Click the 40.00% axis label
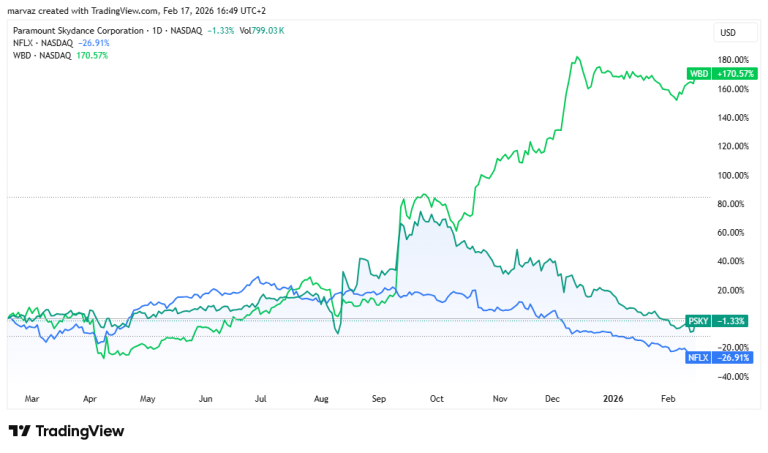Screen dimensions: 768x453 pos(731,261)
